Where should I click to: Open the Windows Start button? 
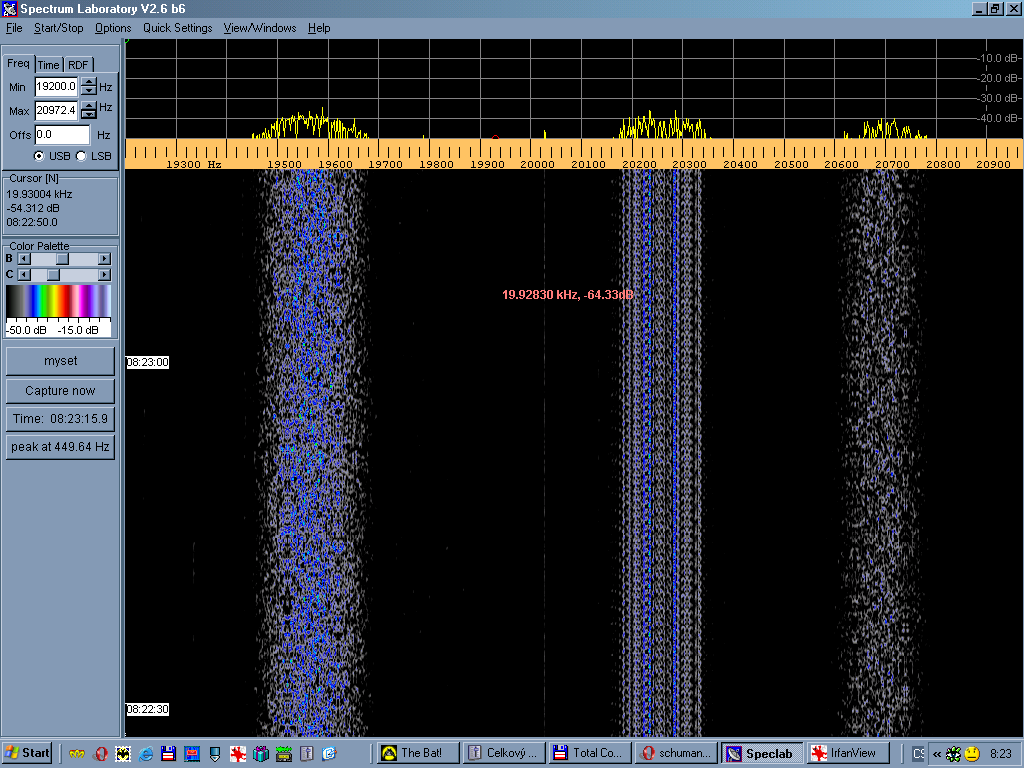pyautogui.click(x=27, y=753)
